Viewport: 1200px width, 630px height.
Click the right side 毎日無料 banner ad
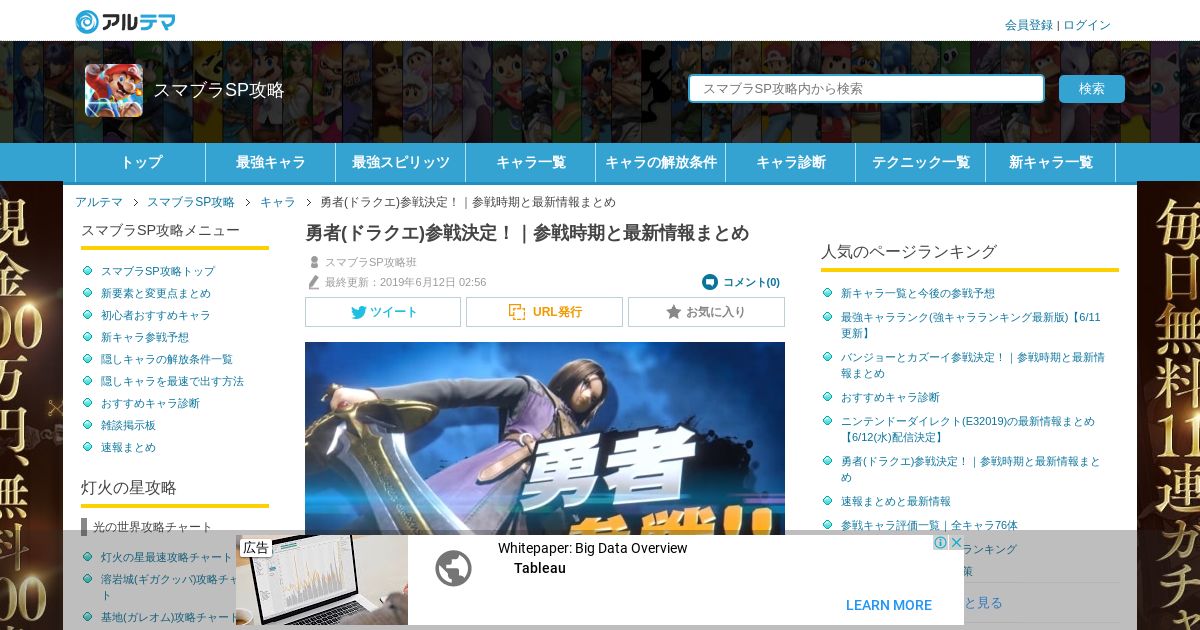click(1168, 405)
